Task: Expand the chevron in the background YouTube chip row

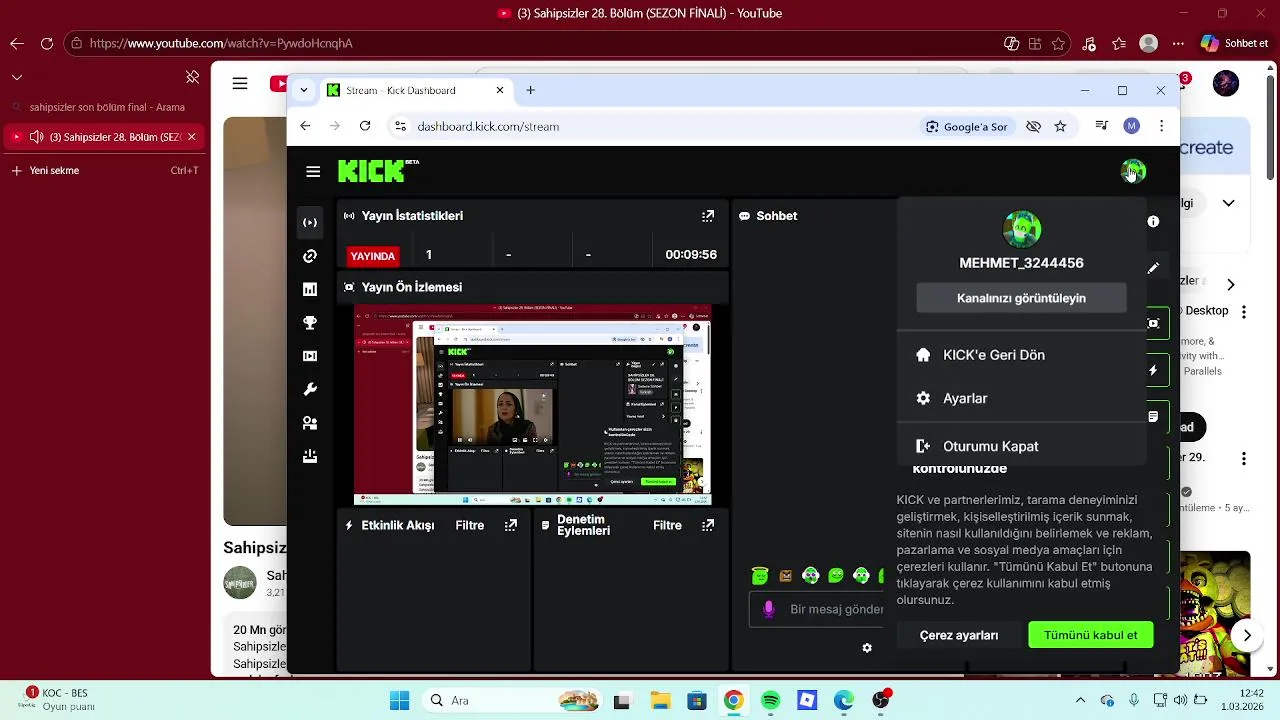Action: pyautogui.click(x=1229, y=203)
